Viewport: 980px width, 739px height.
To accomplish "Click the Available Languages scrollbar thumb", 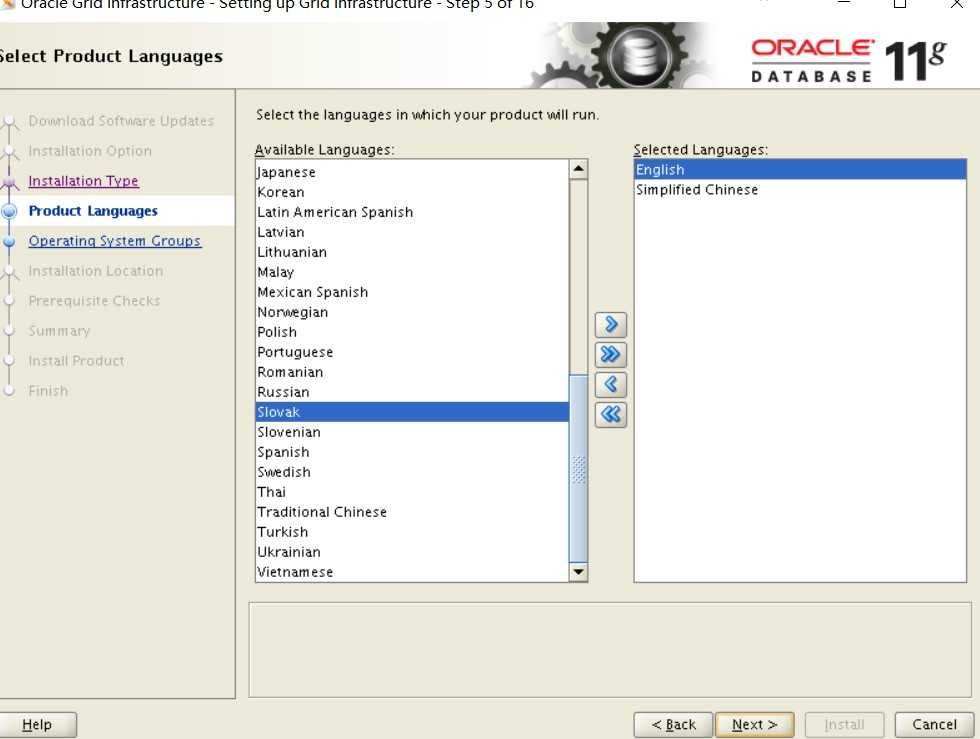I will [x=578, y=468].
